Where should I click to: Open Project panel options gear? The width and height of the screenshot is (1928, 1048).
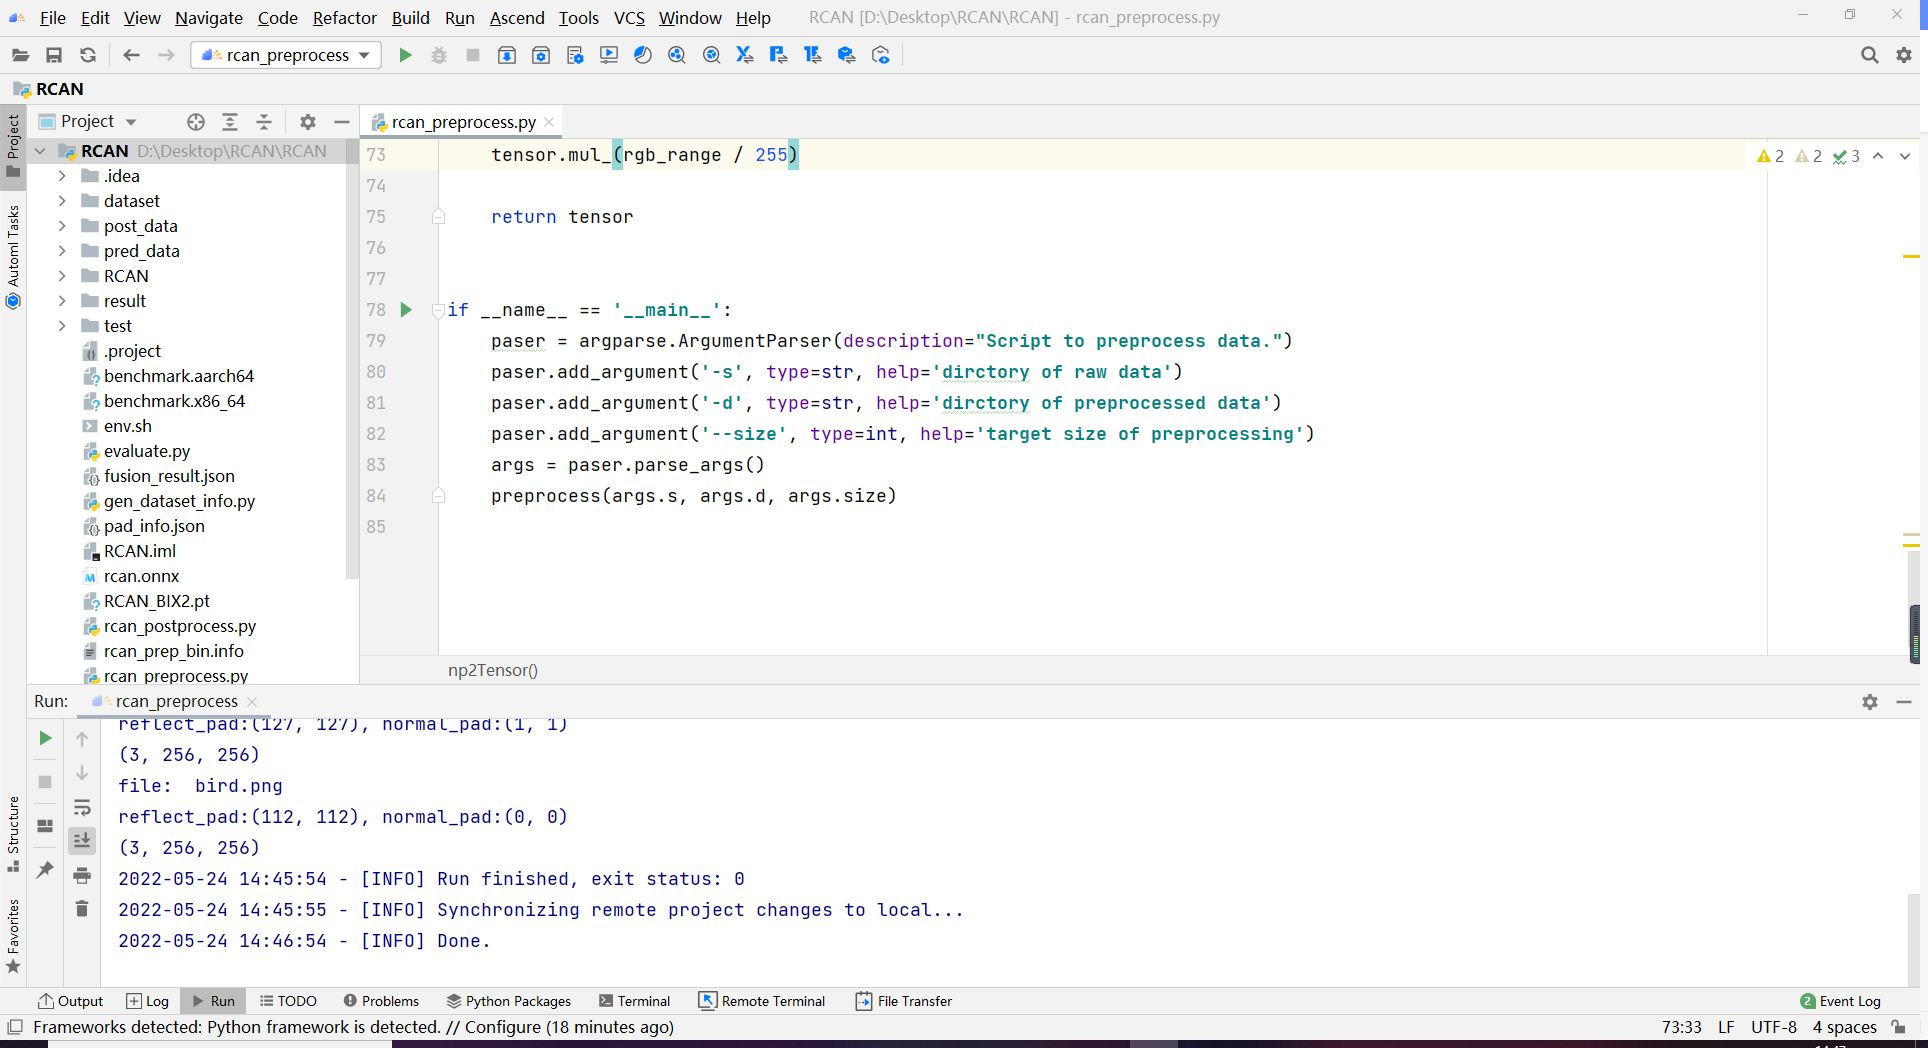click(x=308, y=122)
